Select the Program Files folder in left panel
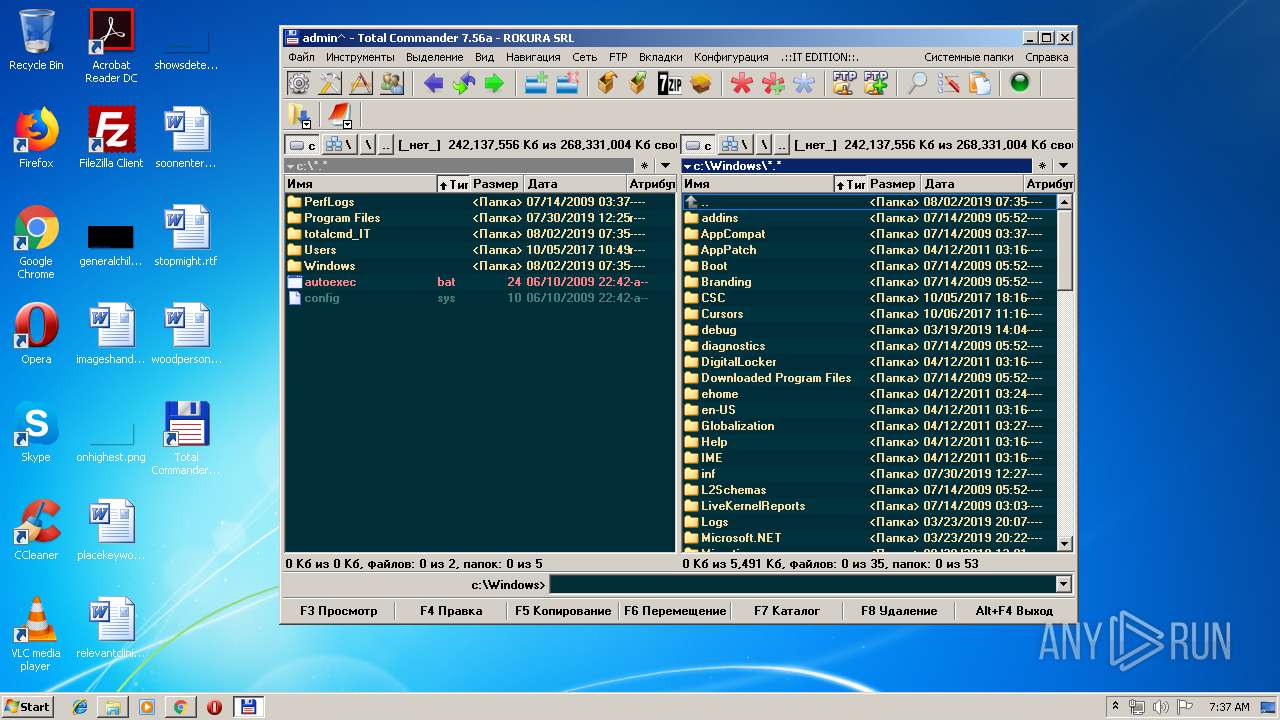Image resolution: width=1280 pixels, height=720 pixels. [x=342, y=218]
